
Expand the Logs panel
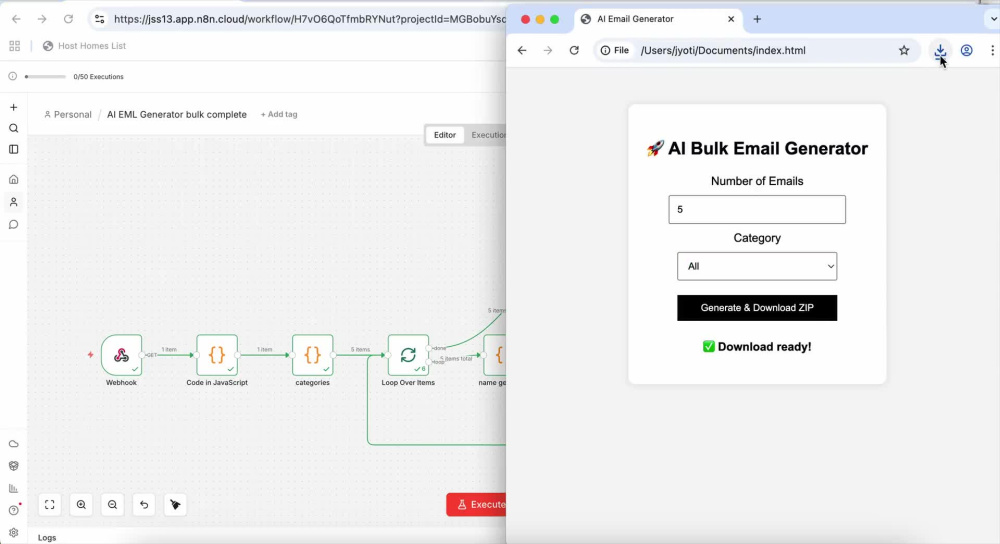coord(47,538)
